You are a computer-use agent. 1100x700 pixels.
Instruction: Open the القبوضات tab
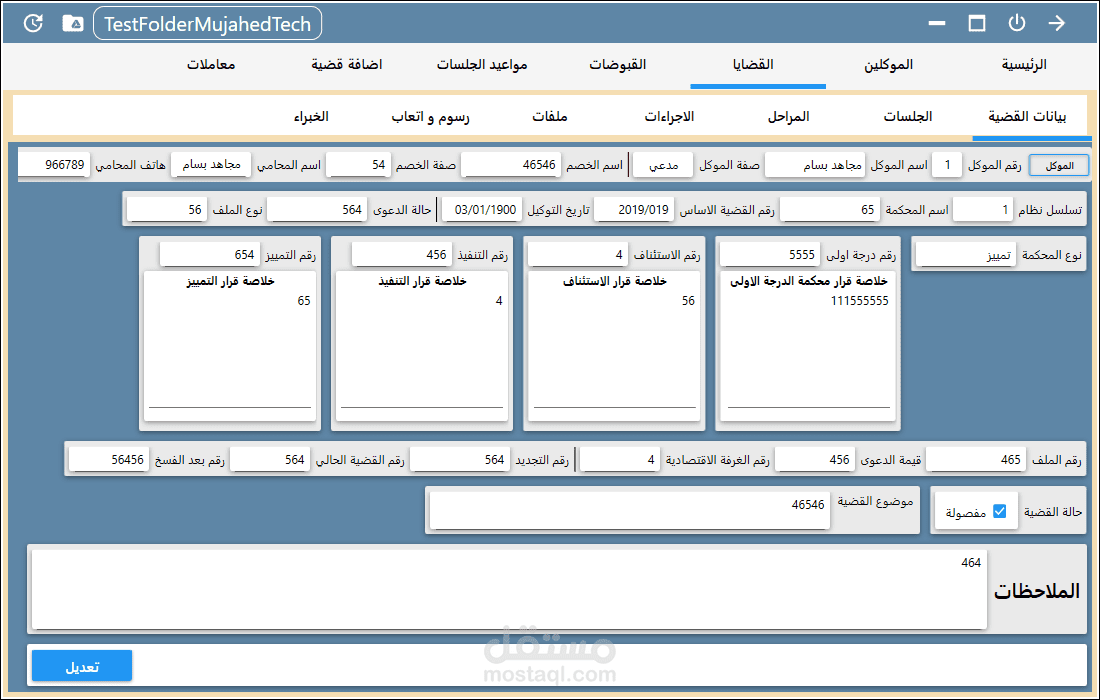point(617,65)
